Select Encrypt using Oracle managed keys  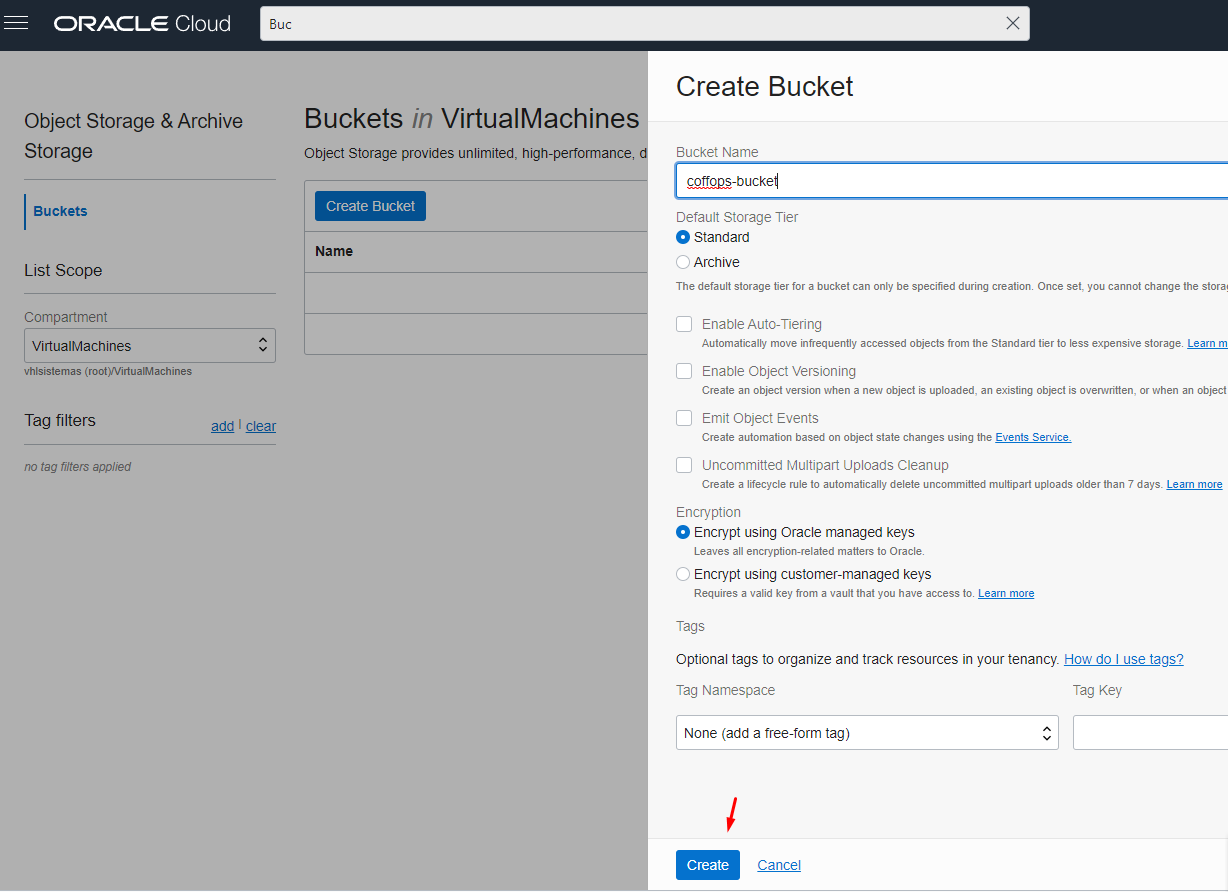click(683, 532)
